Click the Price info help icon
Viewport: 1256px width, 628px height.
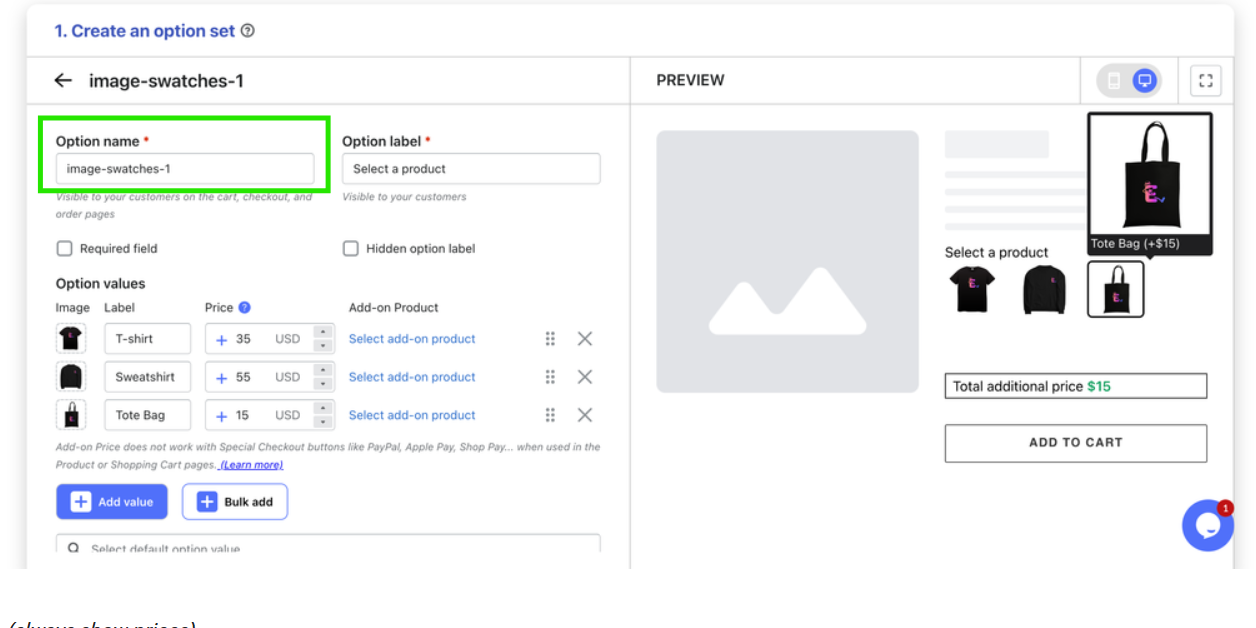click(244, 308)
